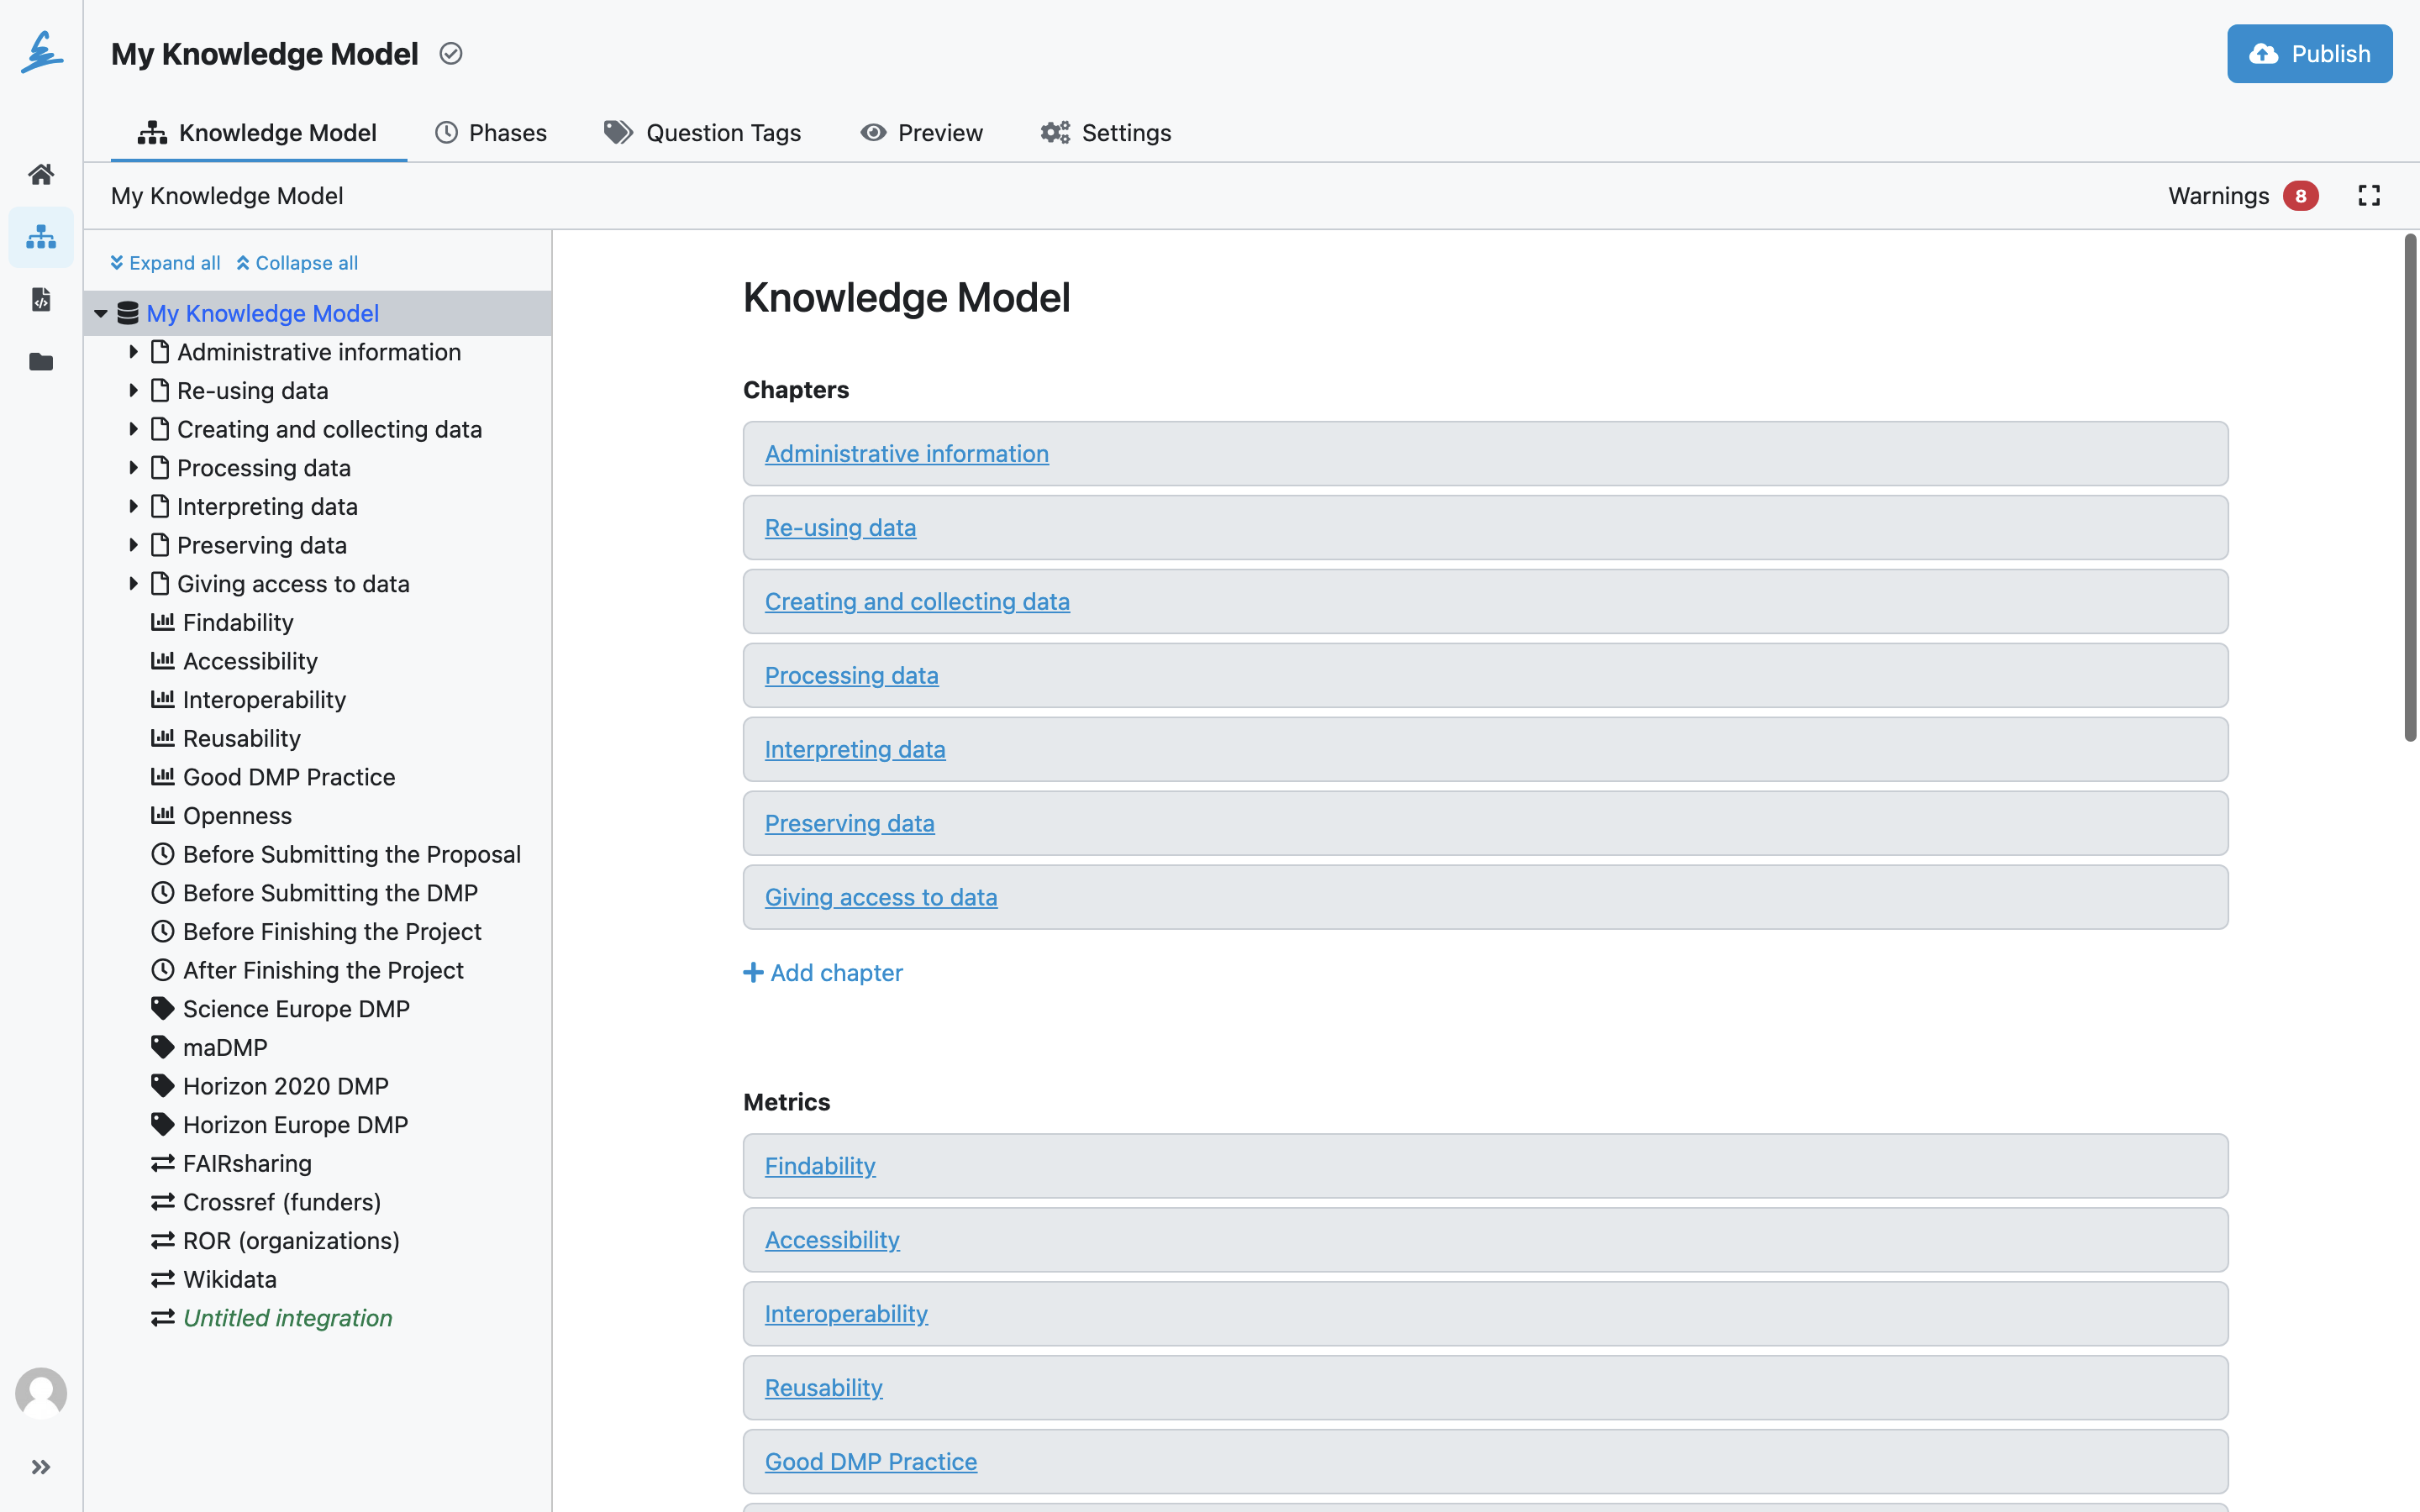Switch to the Phases tab
Image resolution: width=2420 pixels, height=1512 pixels.
point(491,133)
